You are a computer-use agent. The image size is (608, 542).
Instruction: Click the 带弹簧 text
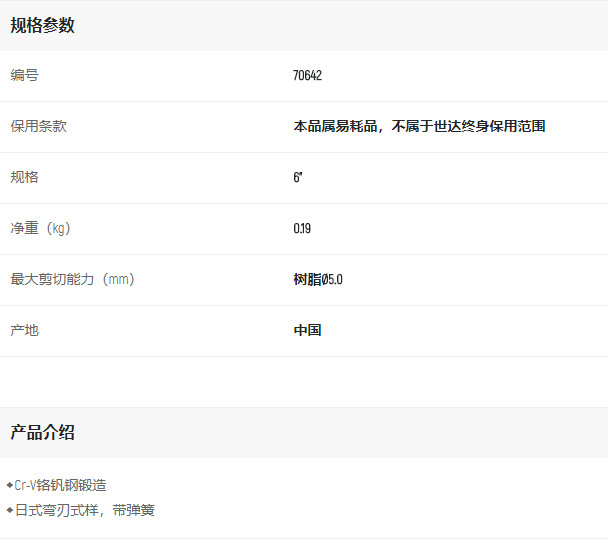tap(134, 510)
